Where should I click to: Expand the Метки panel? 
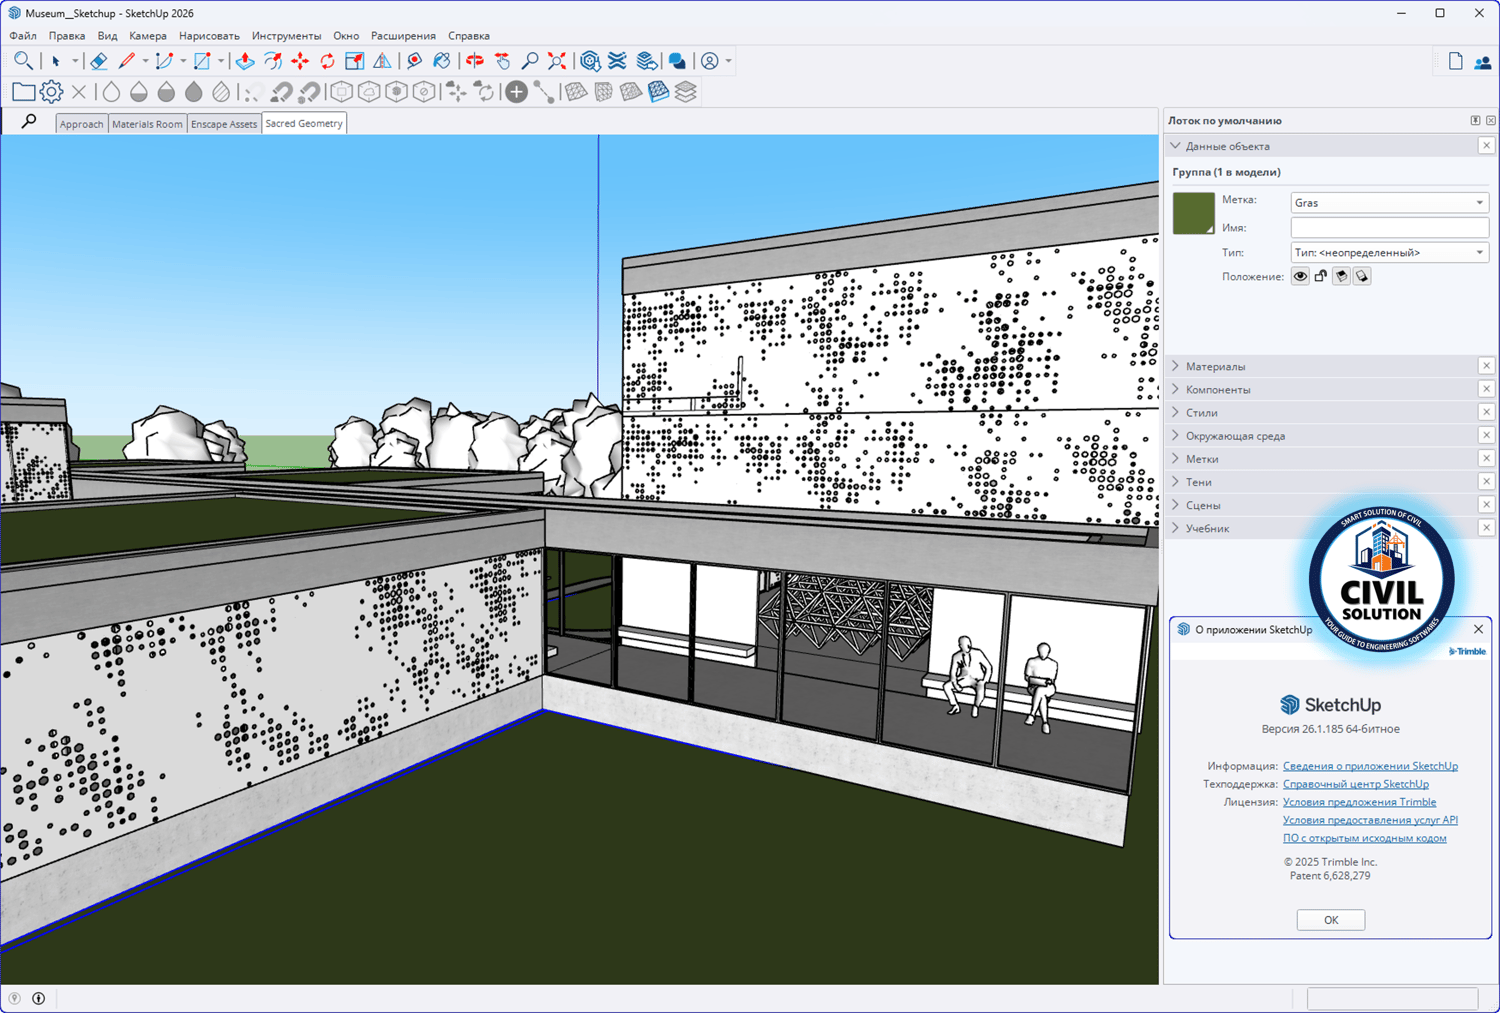pyautogui.click(x=1176, y=459)
